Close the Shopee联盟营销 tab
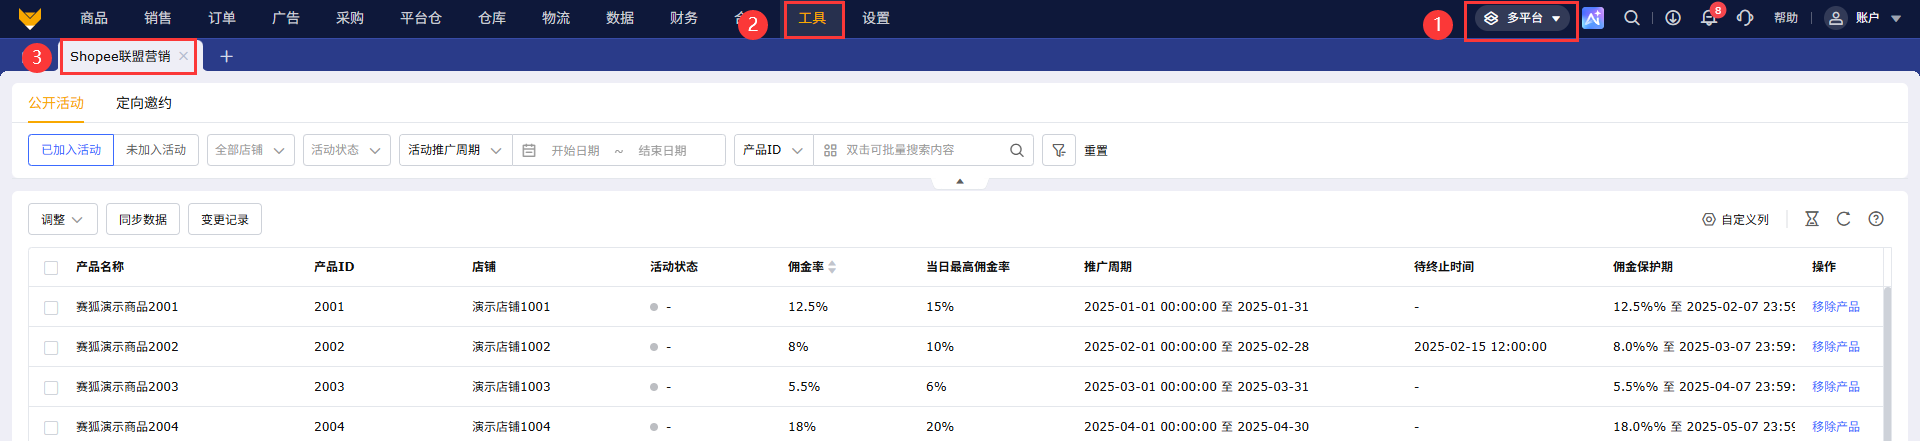Screen dimensions: 1920x441 coord(183,56)
